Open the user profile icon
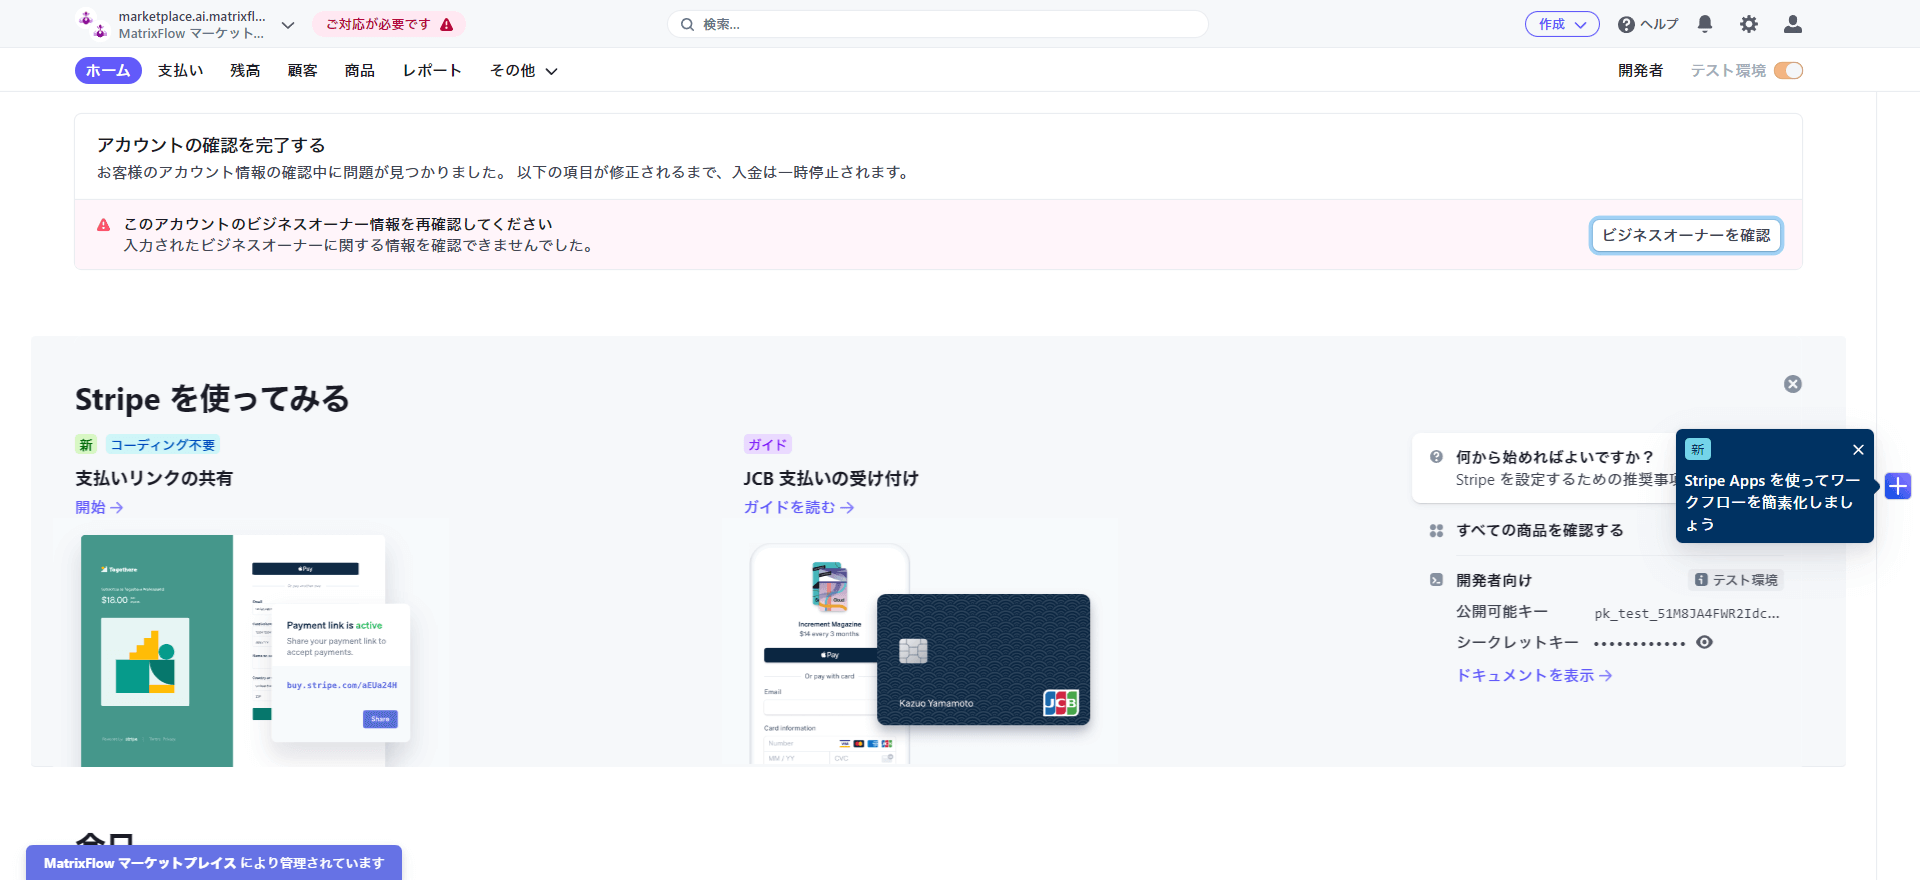 click(1793, 24)
